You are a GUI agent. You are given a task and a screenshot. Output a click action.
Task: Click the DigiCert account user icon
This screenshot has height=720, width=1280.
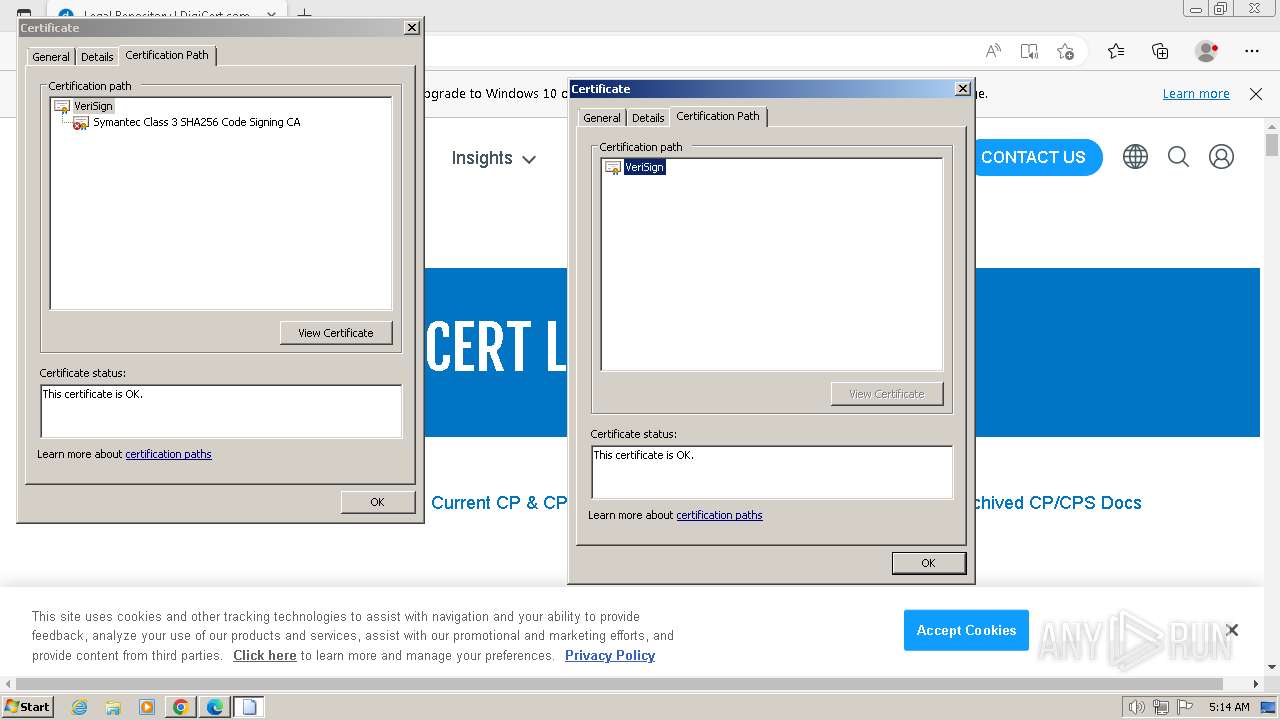point(1221,157)
